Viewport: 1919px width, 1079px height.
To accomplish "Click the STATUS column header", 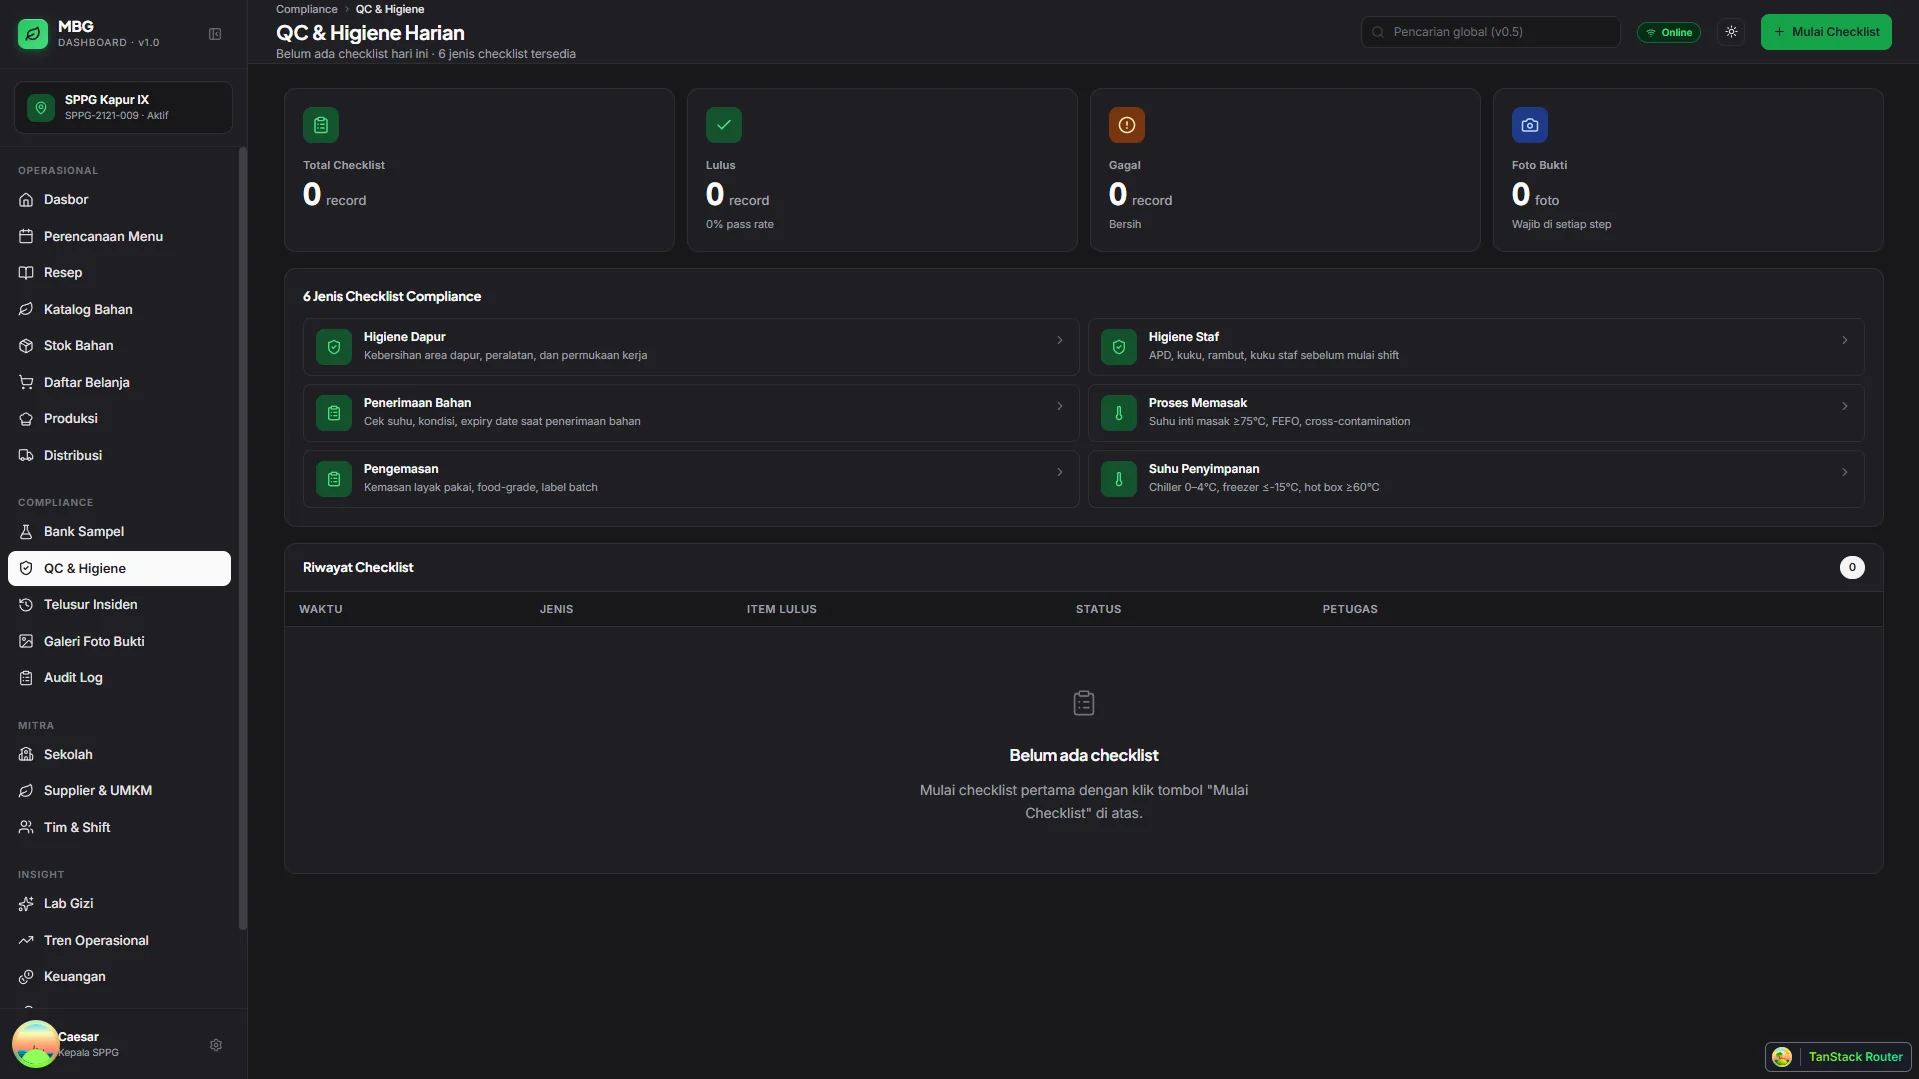I will (1098, 609).
